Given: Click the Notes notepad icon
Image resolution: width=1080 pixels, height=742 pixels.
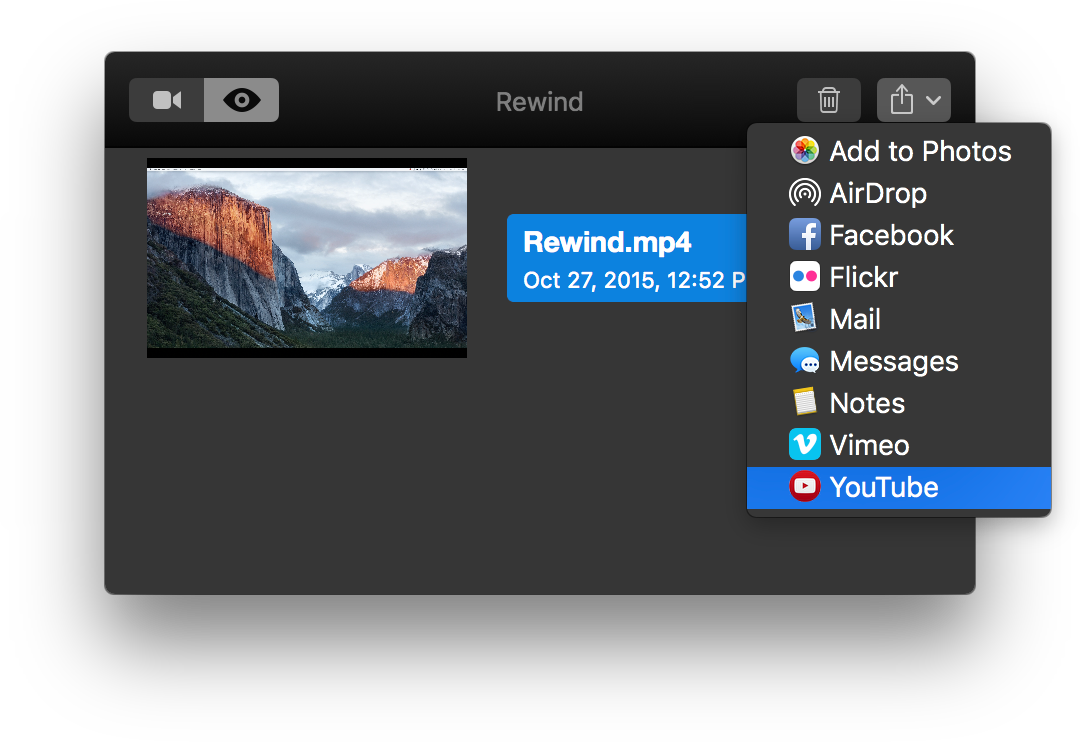Looking at the screenshot, I should click(804, 402).
